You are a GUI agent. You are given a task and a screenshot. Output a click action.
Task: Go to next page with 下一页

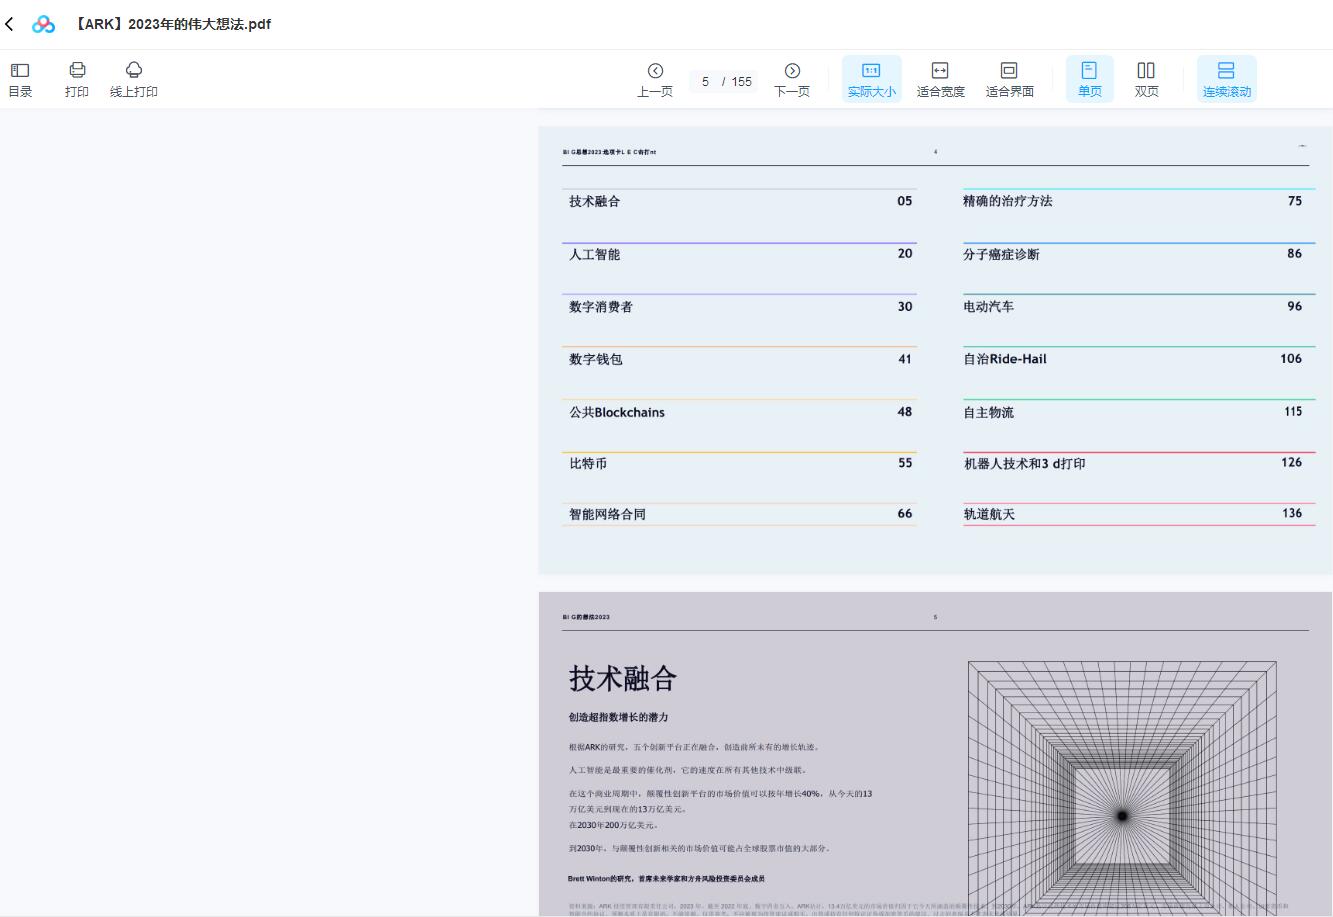coord(792,79)
